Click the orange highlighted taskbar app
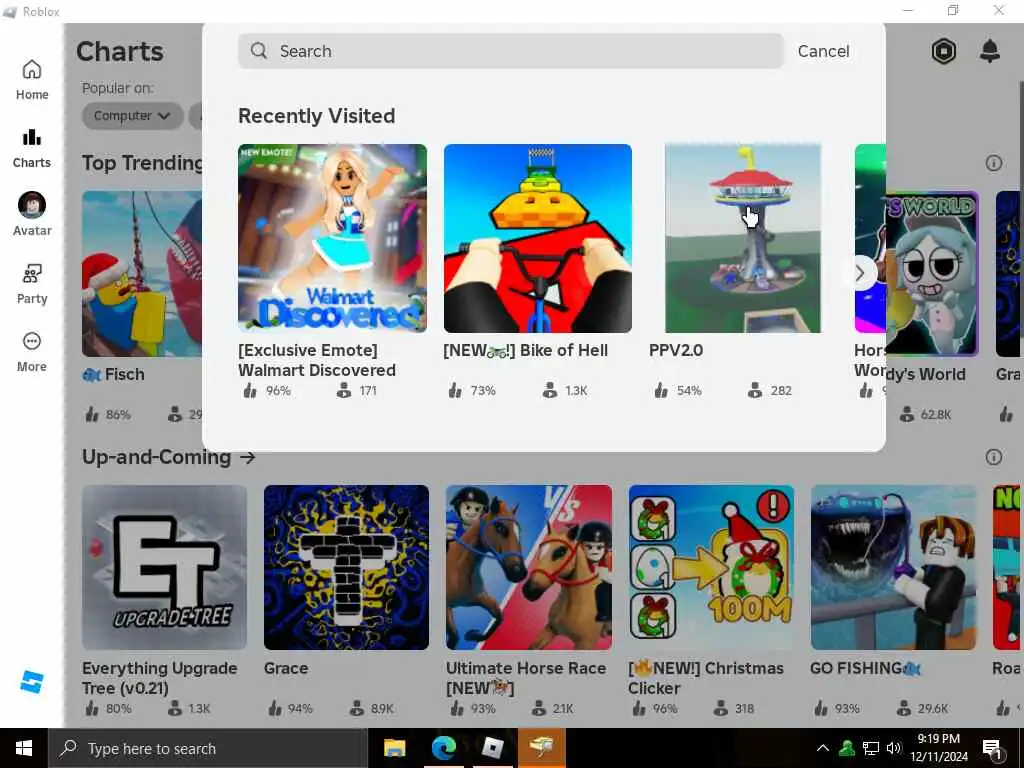This screenshot has height=768, width=1024. [542, 748]
